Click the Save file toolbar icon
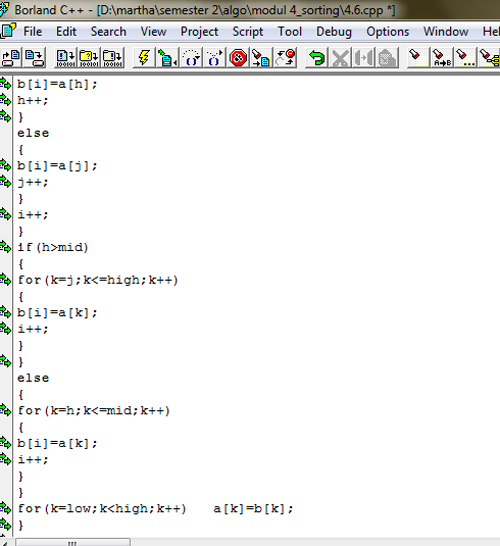Screen dimensions: 500x546 tap(34, 57)
